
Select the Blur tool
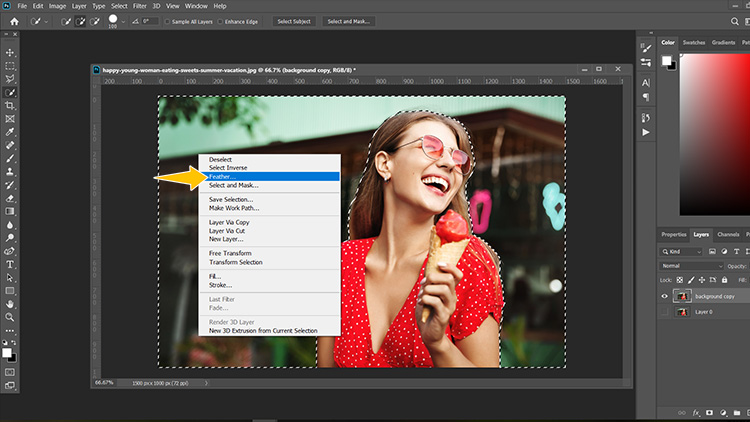10,224
